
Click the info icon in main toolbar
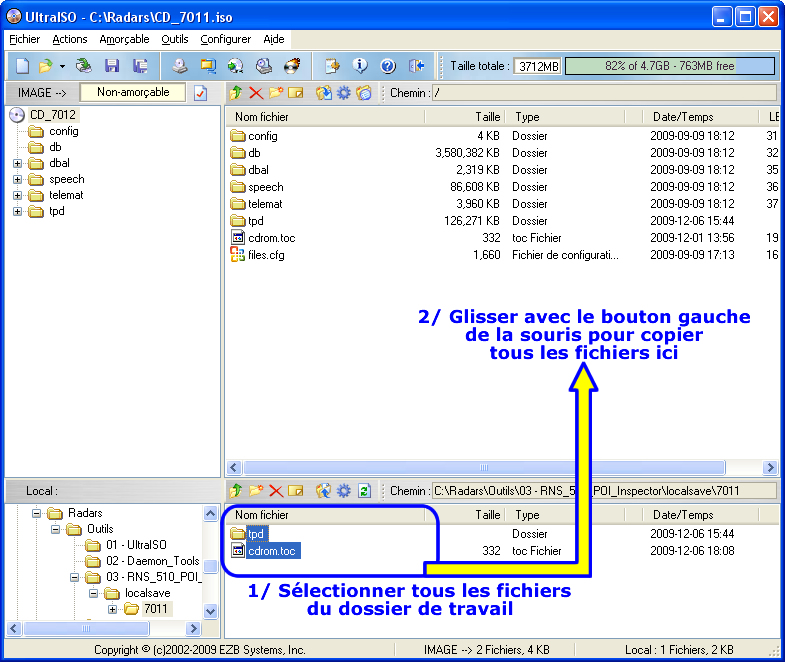(x=361, y=67)
